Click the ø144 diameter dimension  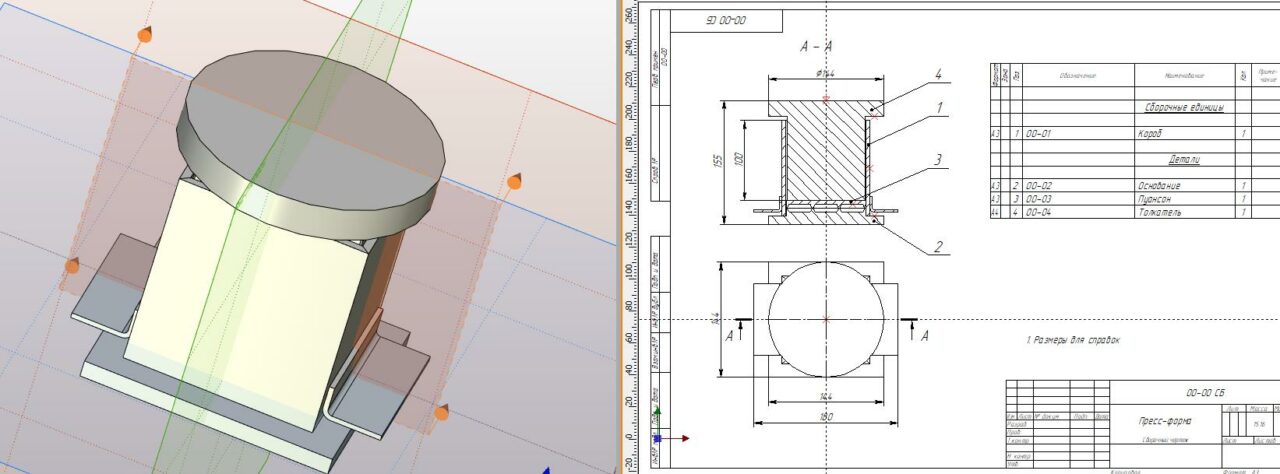pyautogui.click(x=825, y=74)
